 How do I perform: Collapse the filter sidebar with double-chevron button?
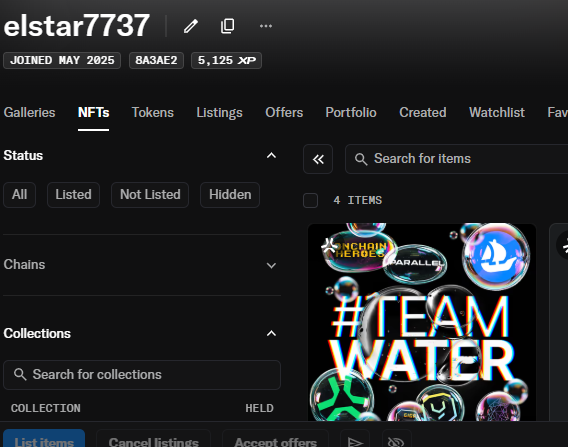pos(318,159)
